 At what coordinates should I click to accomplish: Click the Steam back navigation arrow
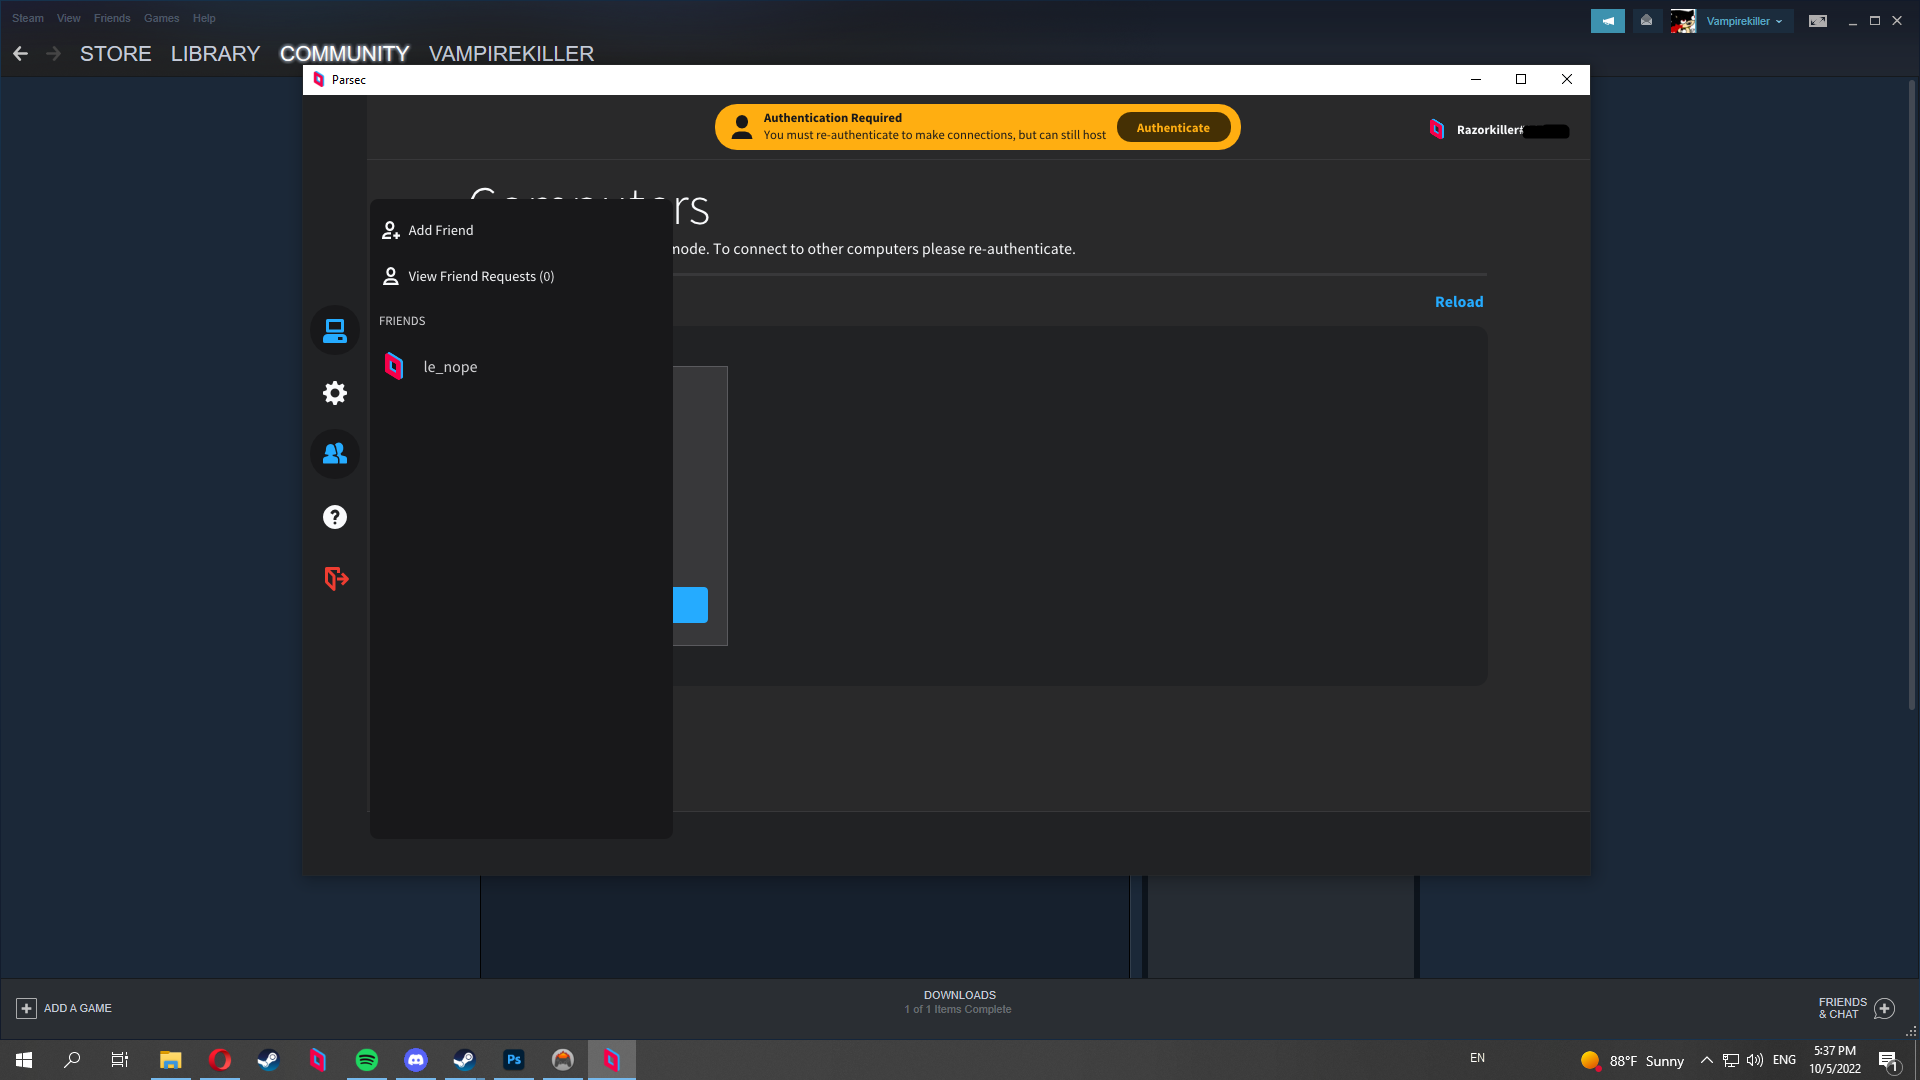21,54
